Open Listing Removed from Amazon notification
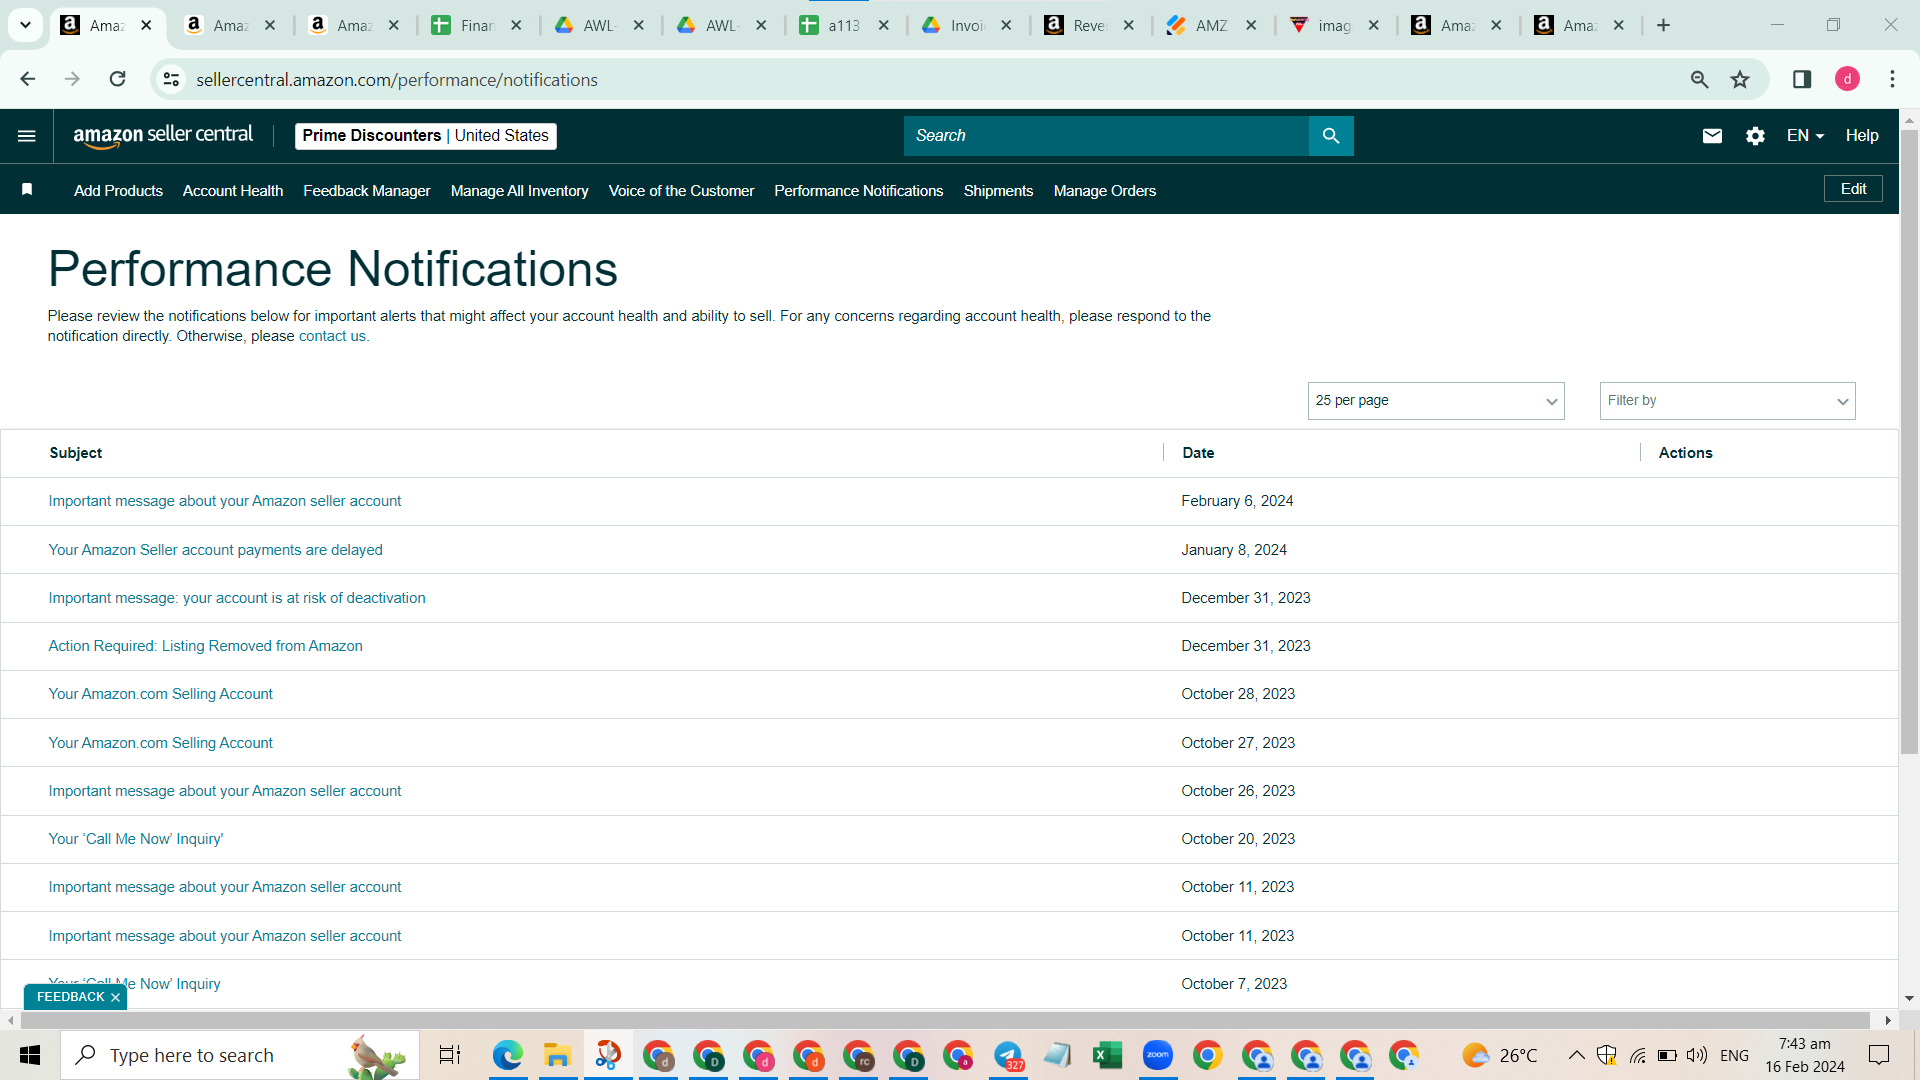The width and height of the screenshot is (1920, 1080). tap(206, 646)
